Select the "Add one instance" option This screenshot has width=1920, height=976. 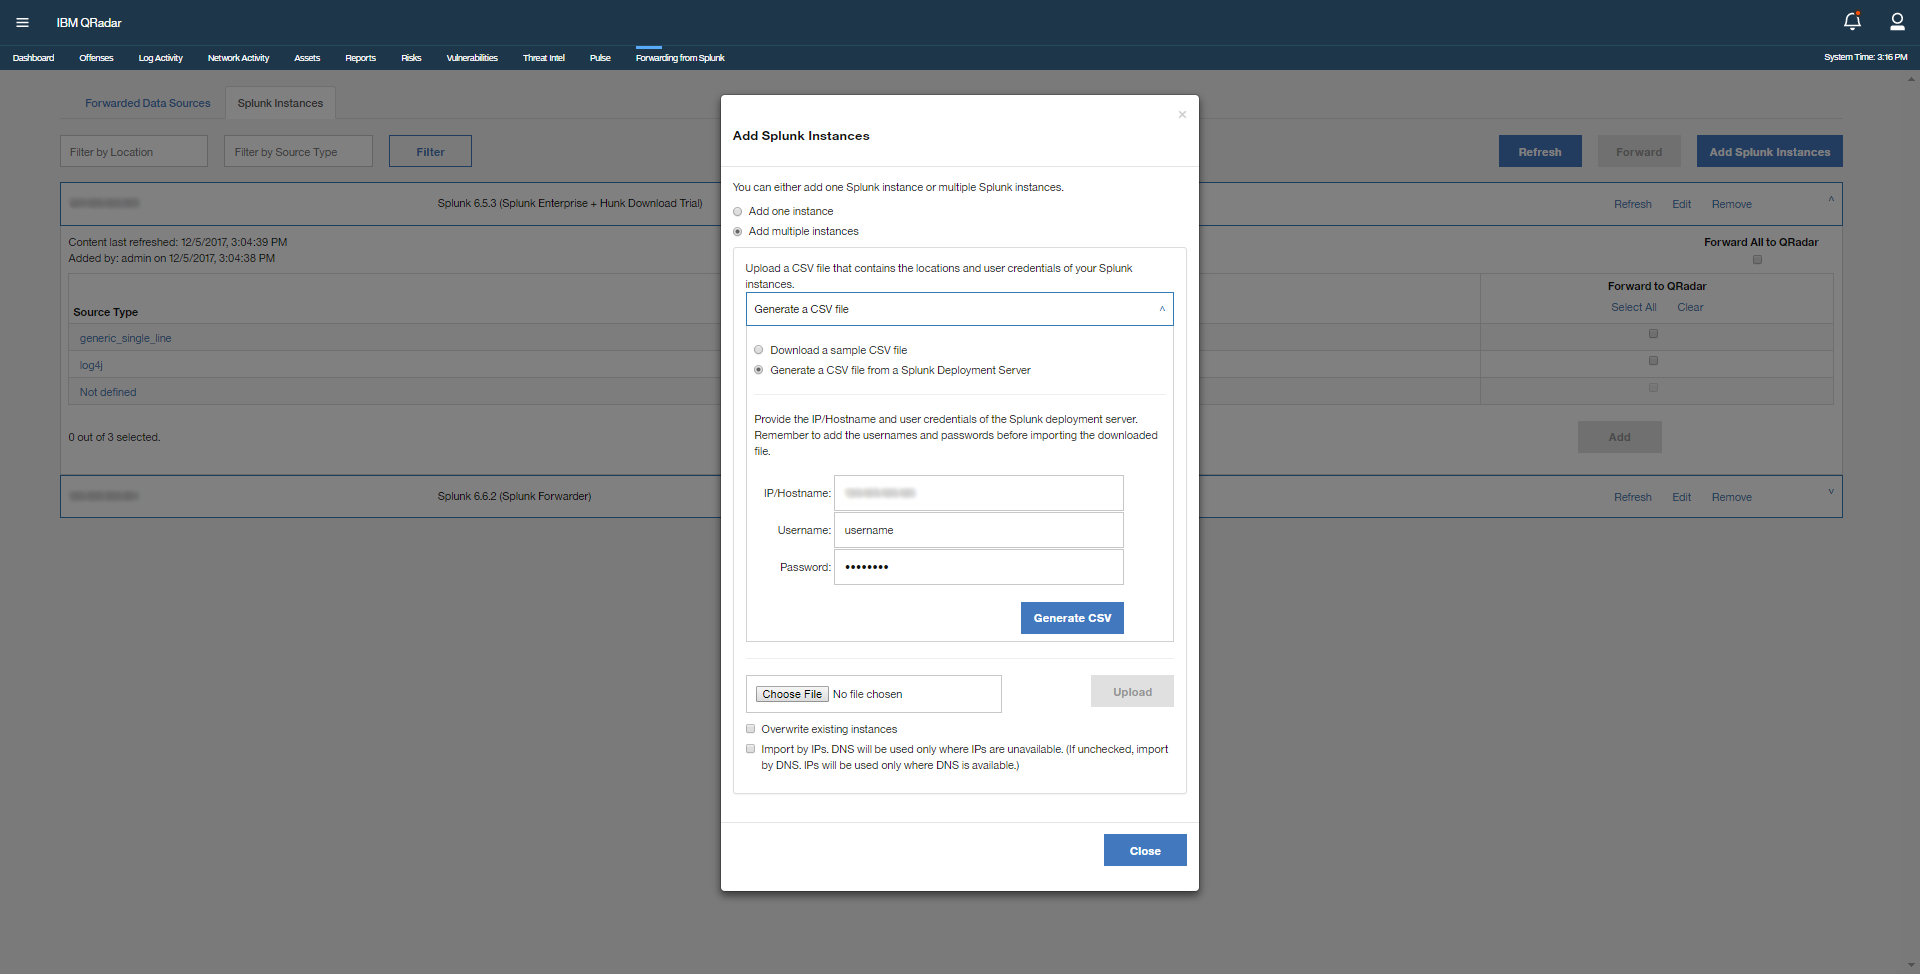click(737, 211)
